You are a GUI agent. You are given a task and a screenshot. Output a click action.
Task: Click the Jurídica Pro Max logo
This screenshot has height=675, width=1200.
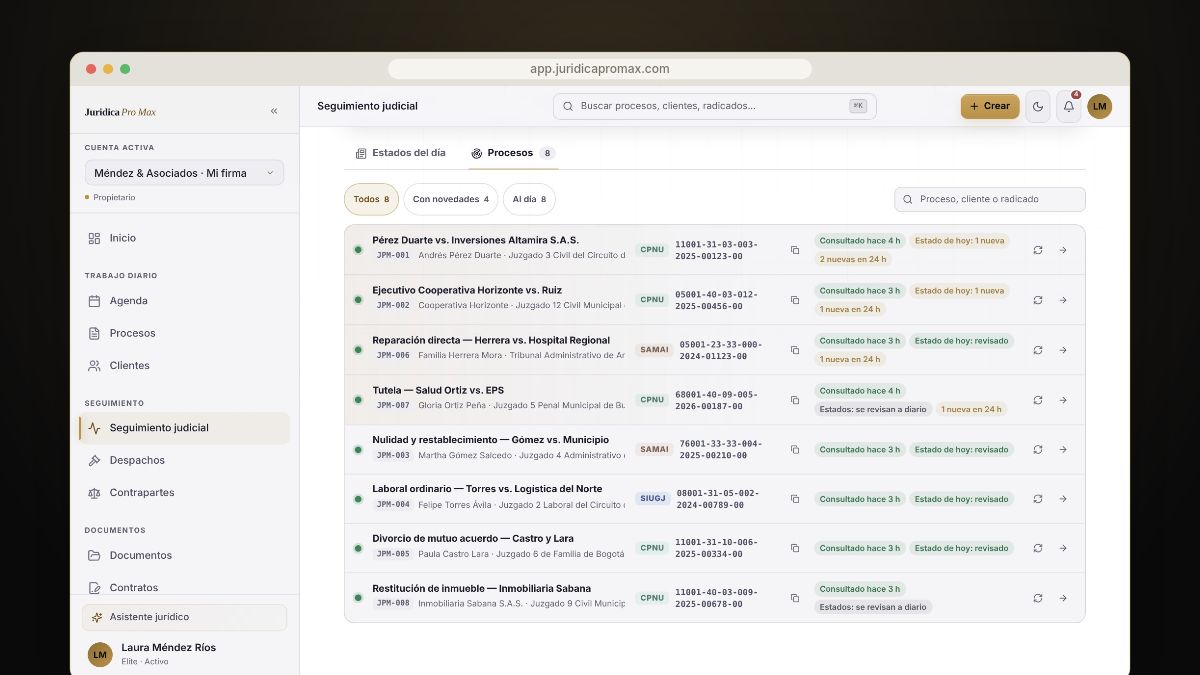pos(120,112)
